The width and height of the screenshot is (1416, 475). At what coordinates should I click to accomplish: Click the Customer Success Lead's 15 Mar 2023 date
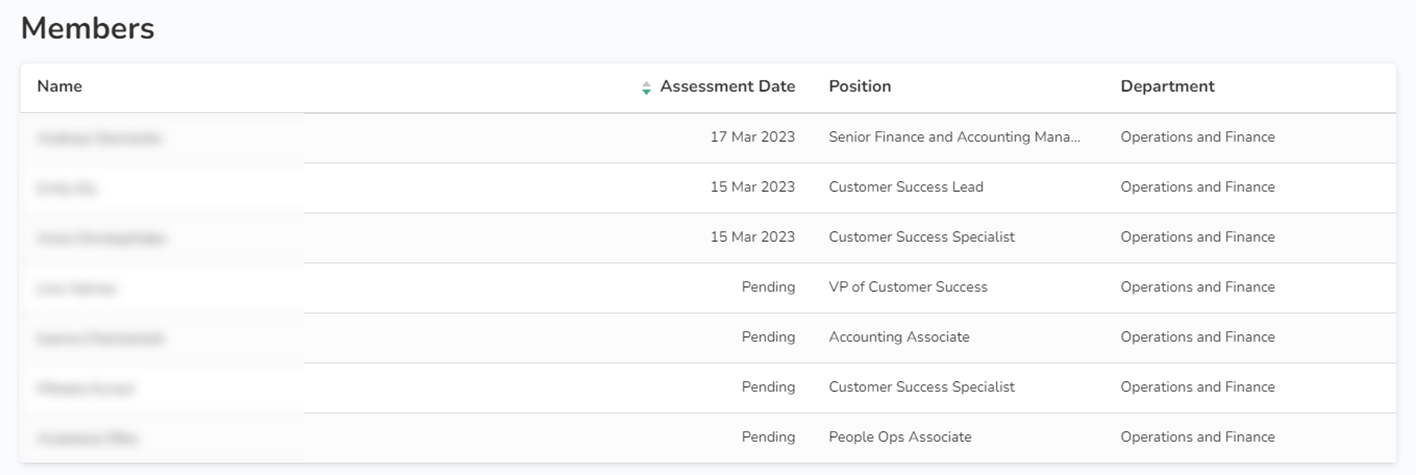pyautogui.click(x=752, y=187)
